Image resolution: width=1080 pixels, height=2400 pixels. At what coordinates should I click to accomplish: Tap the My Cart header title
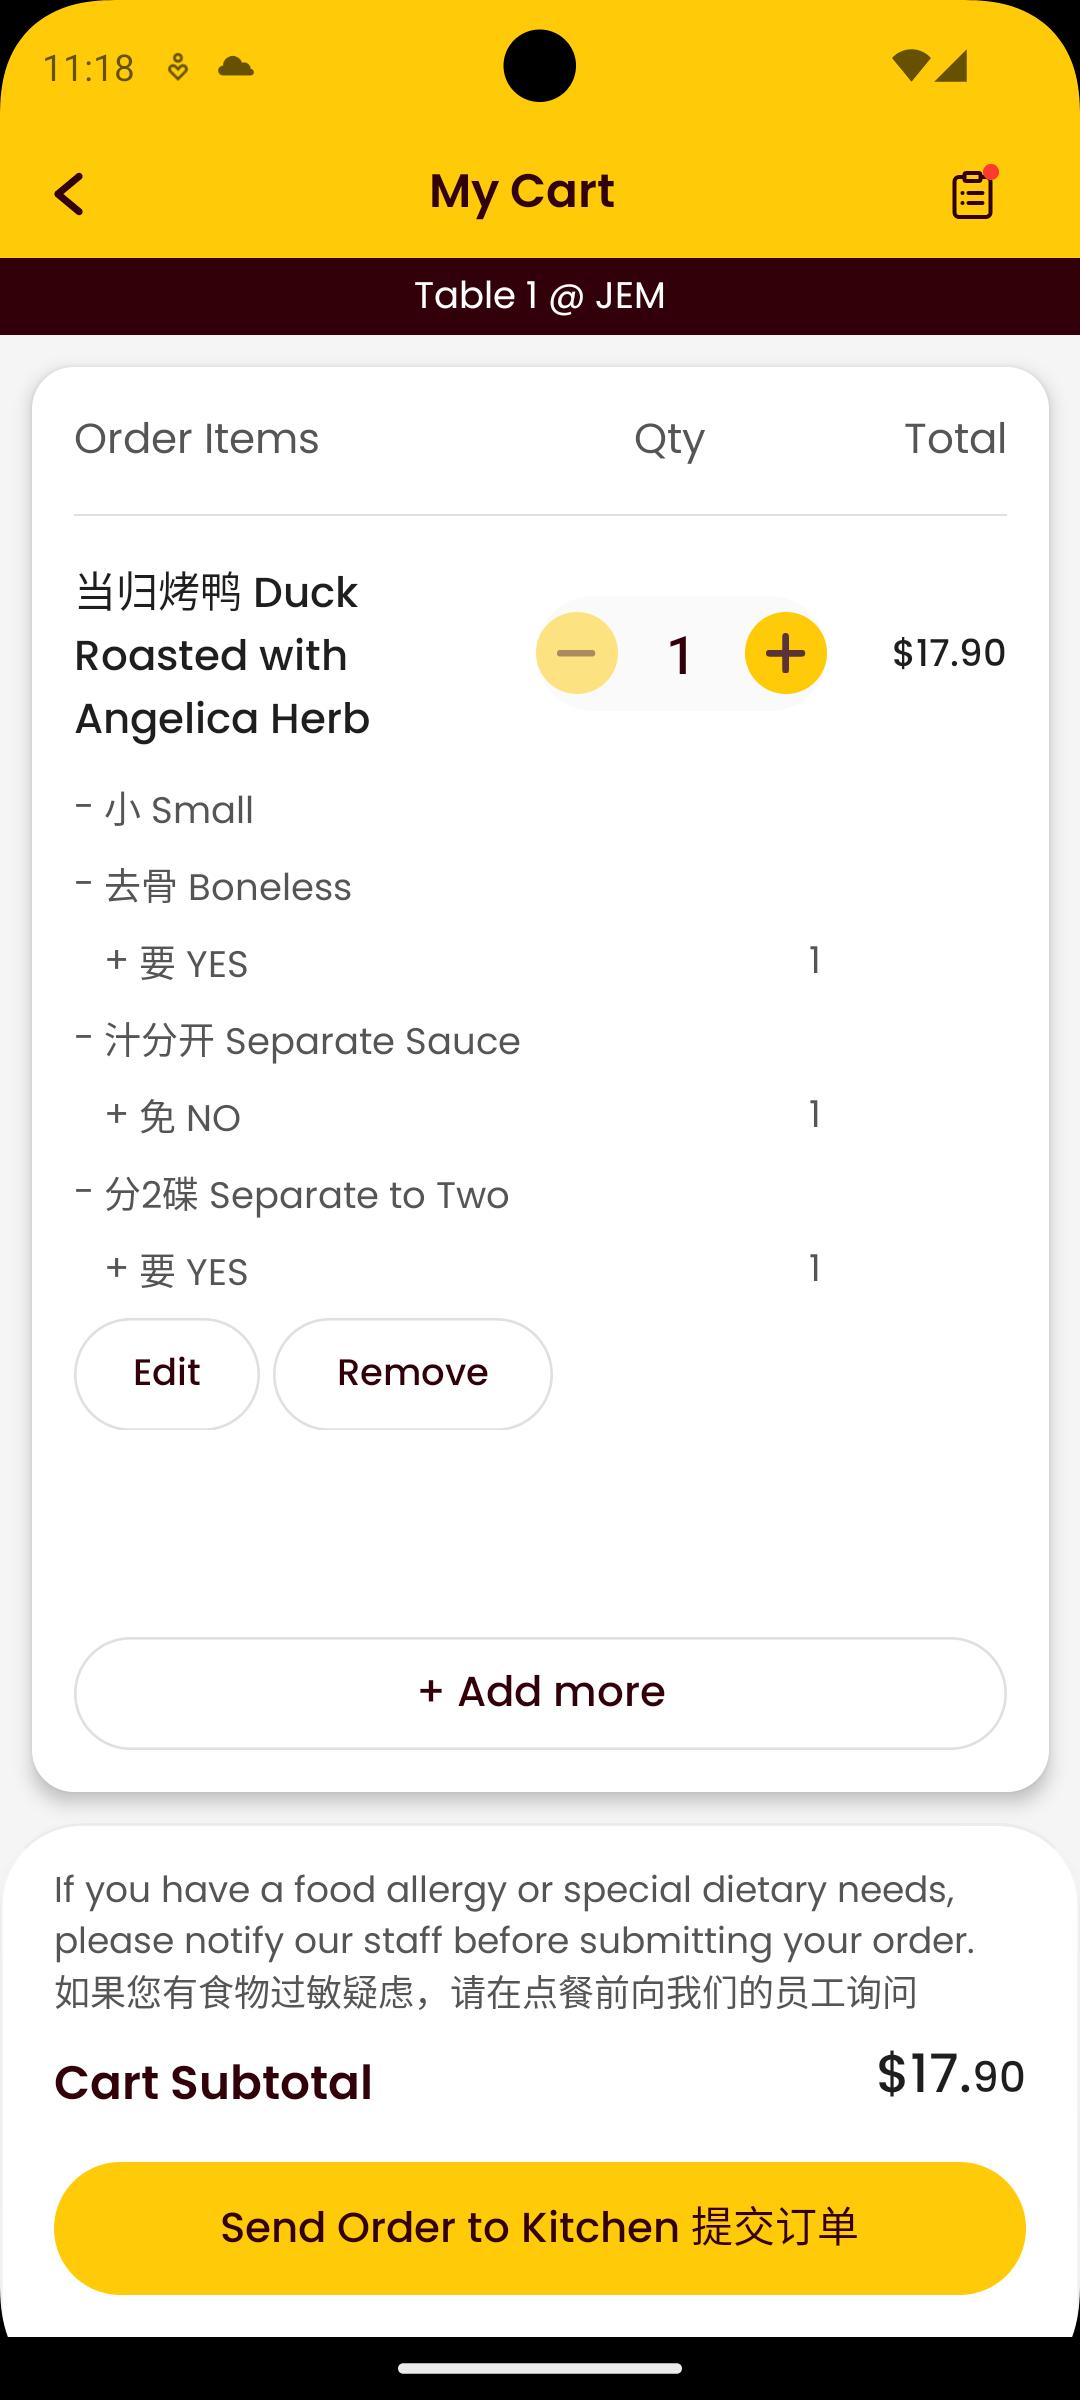(522, 191)
